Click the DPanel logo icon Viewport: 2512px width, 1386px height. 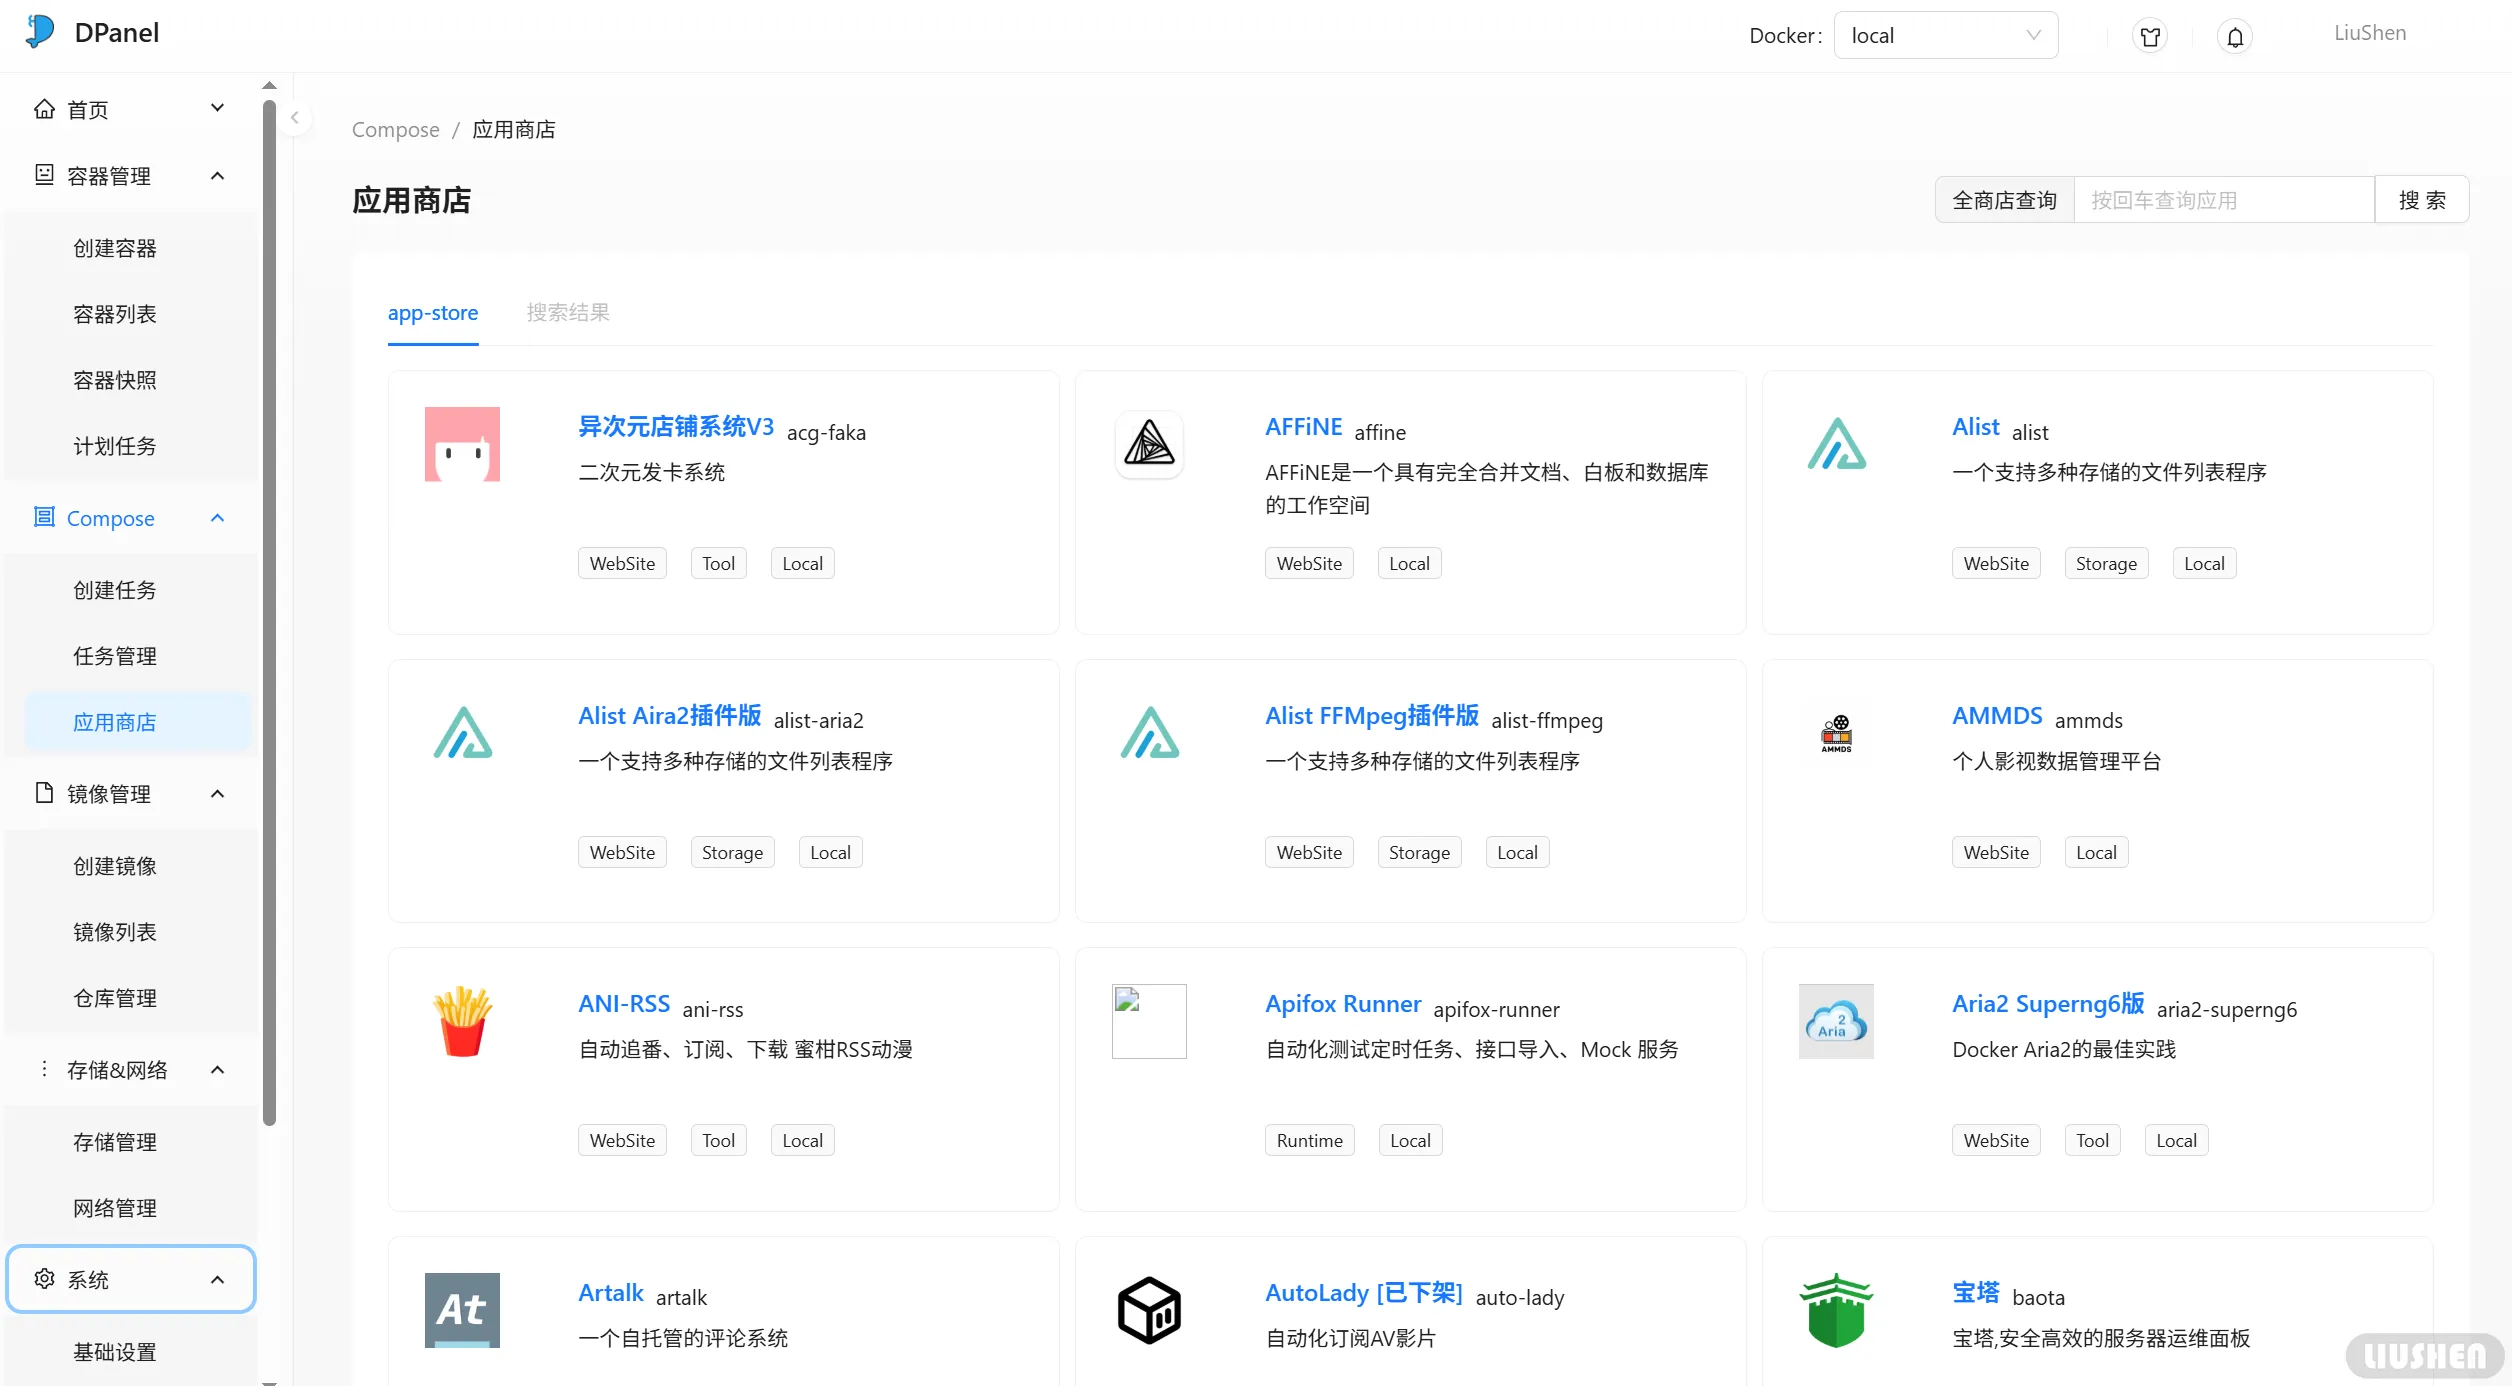point(40,32)
